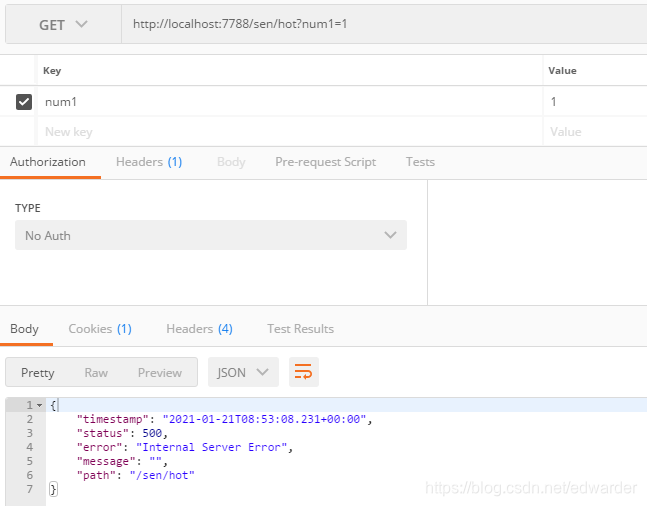The image size is (647, 506).
Task: Collapse the JSON object at line 1
Action: (40, 405)
